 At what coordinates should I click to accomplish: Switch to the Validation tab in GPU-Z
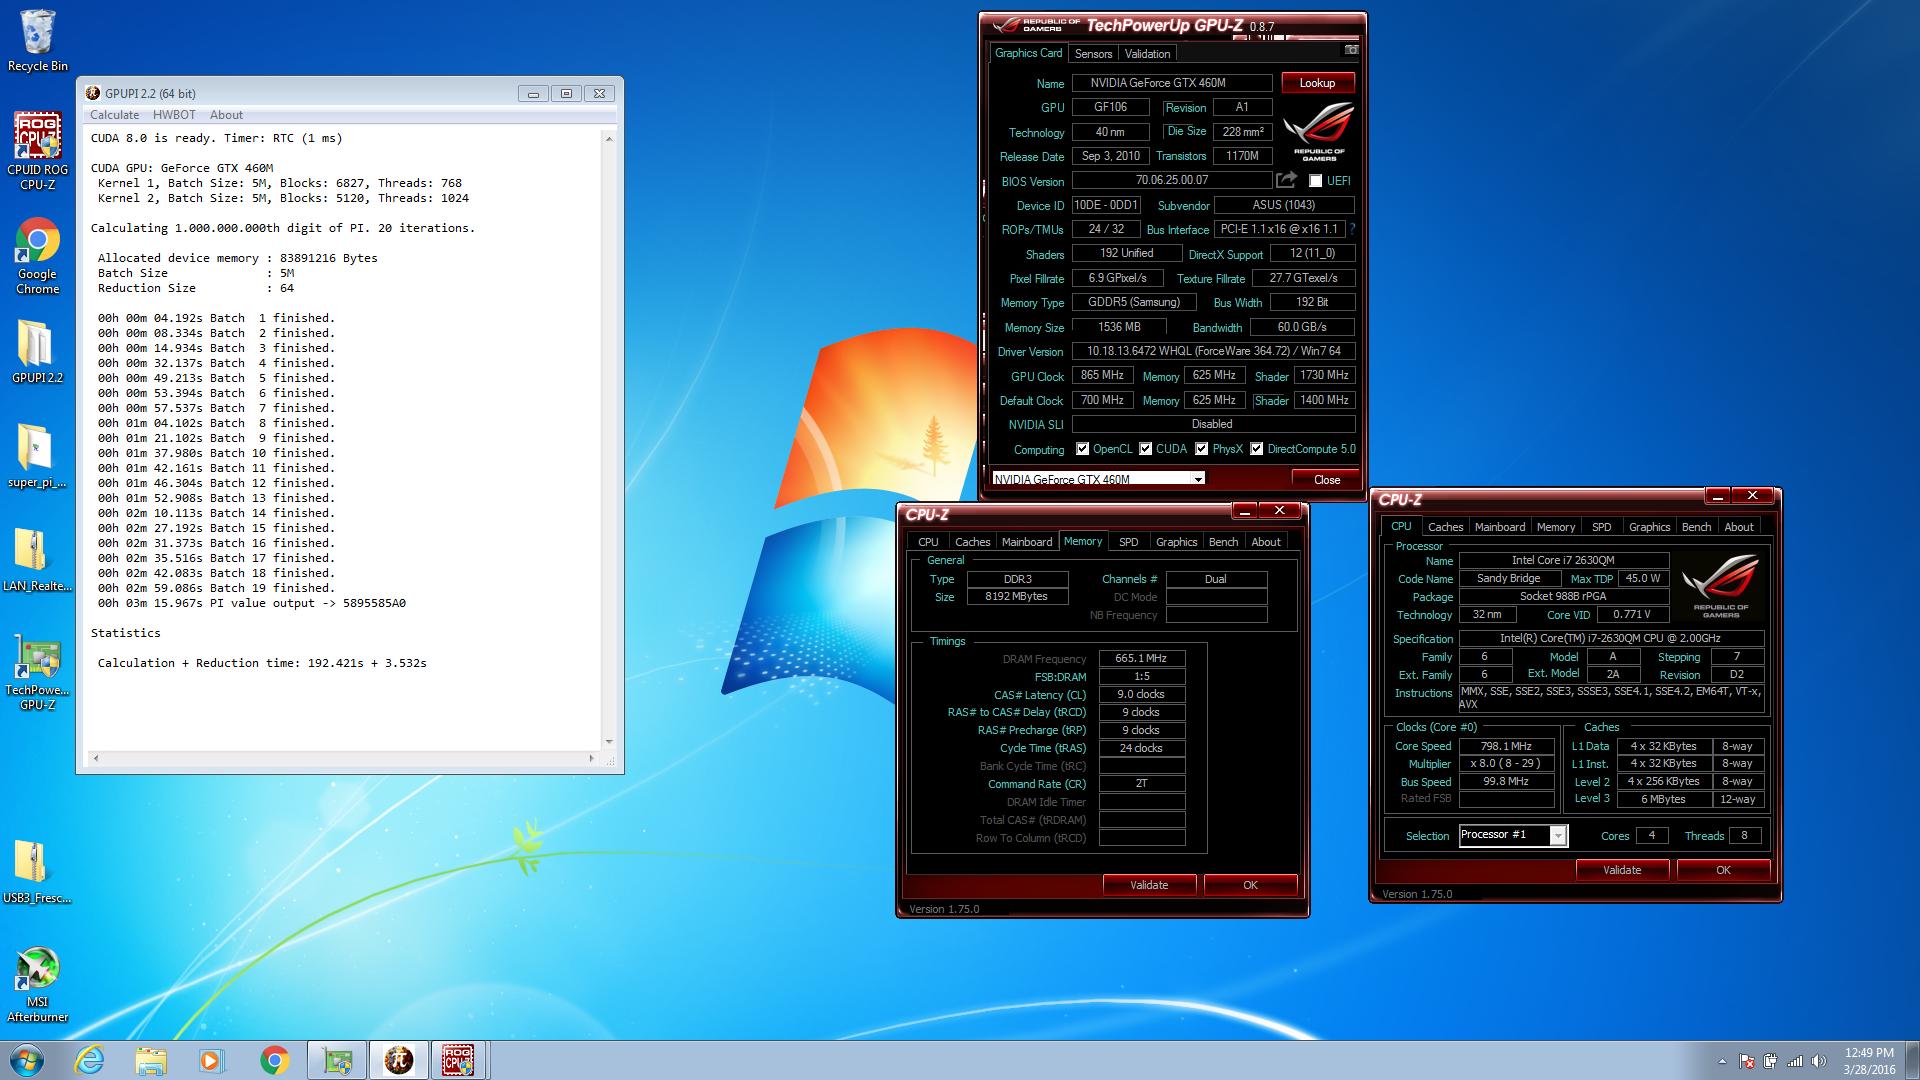[x=1147, y=54]
